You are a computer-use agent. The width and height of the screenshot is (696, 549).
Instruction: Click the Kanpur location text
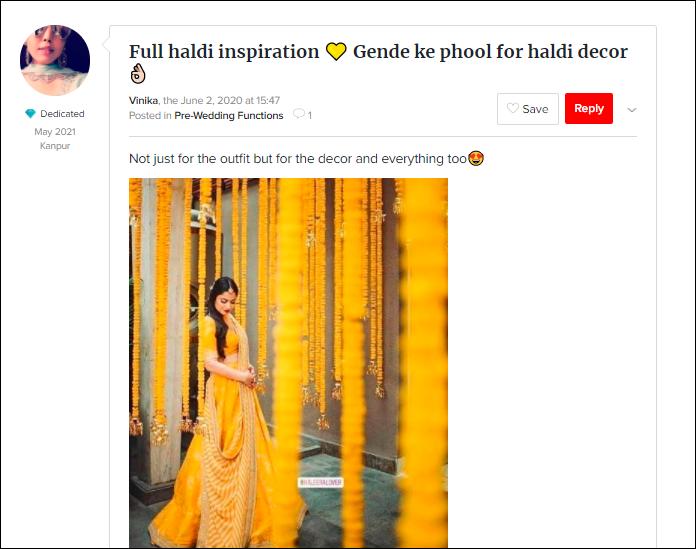pyautogui.click(x=55, y=146)
